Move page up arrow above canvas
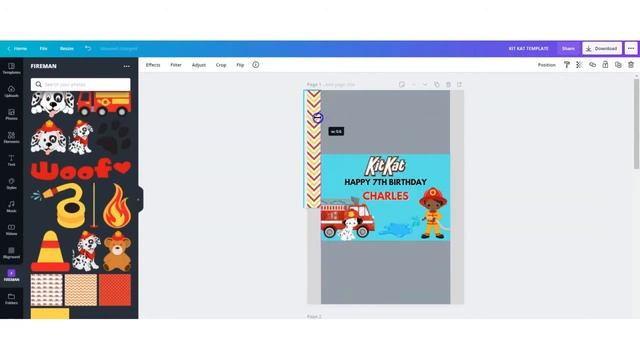The height and width of the screenshot is (360, 640). (413, 84)
